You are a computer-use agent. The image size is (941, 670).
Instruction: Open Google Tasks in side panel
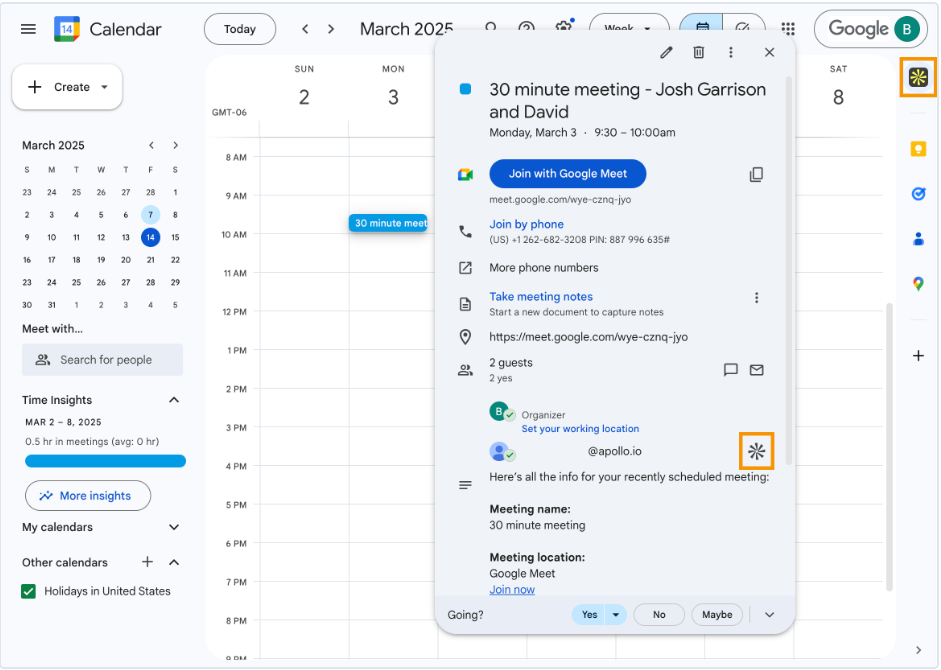pyautogui.click(x=918, y=193)
